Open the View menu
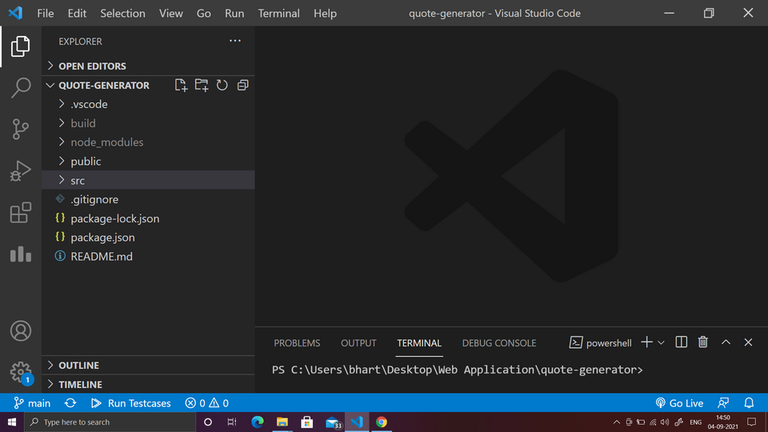Image resolution: width=768 pixels, height=432 pixels. tap(170, 13)
